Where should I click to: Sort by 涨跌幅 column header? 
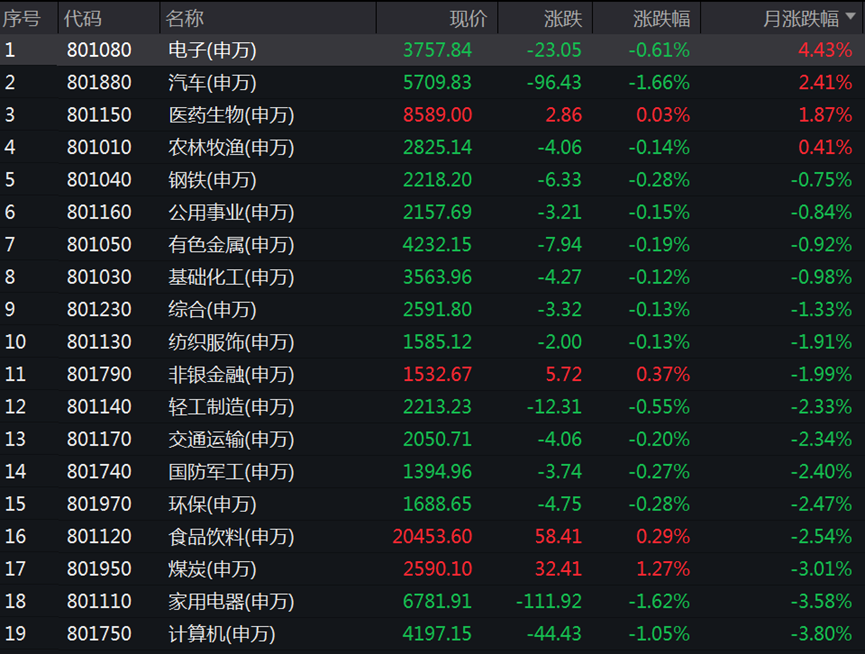[661, 18]
